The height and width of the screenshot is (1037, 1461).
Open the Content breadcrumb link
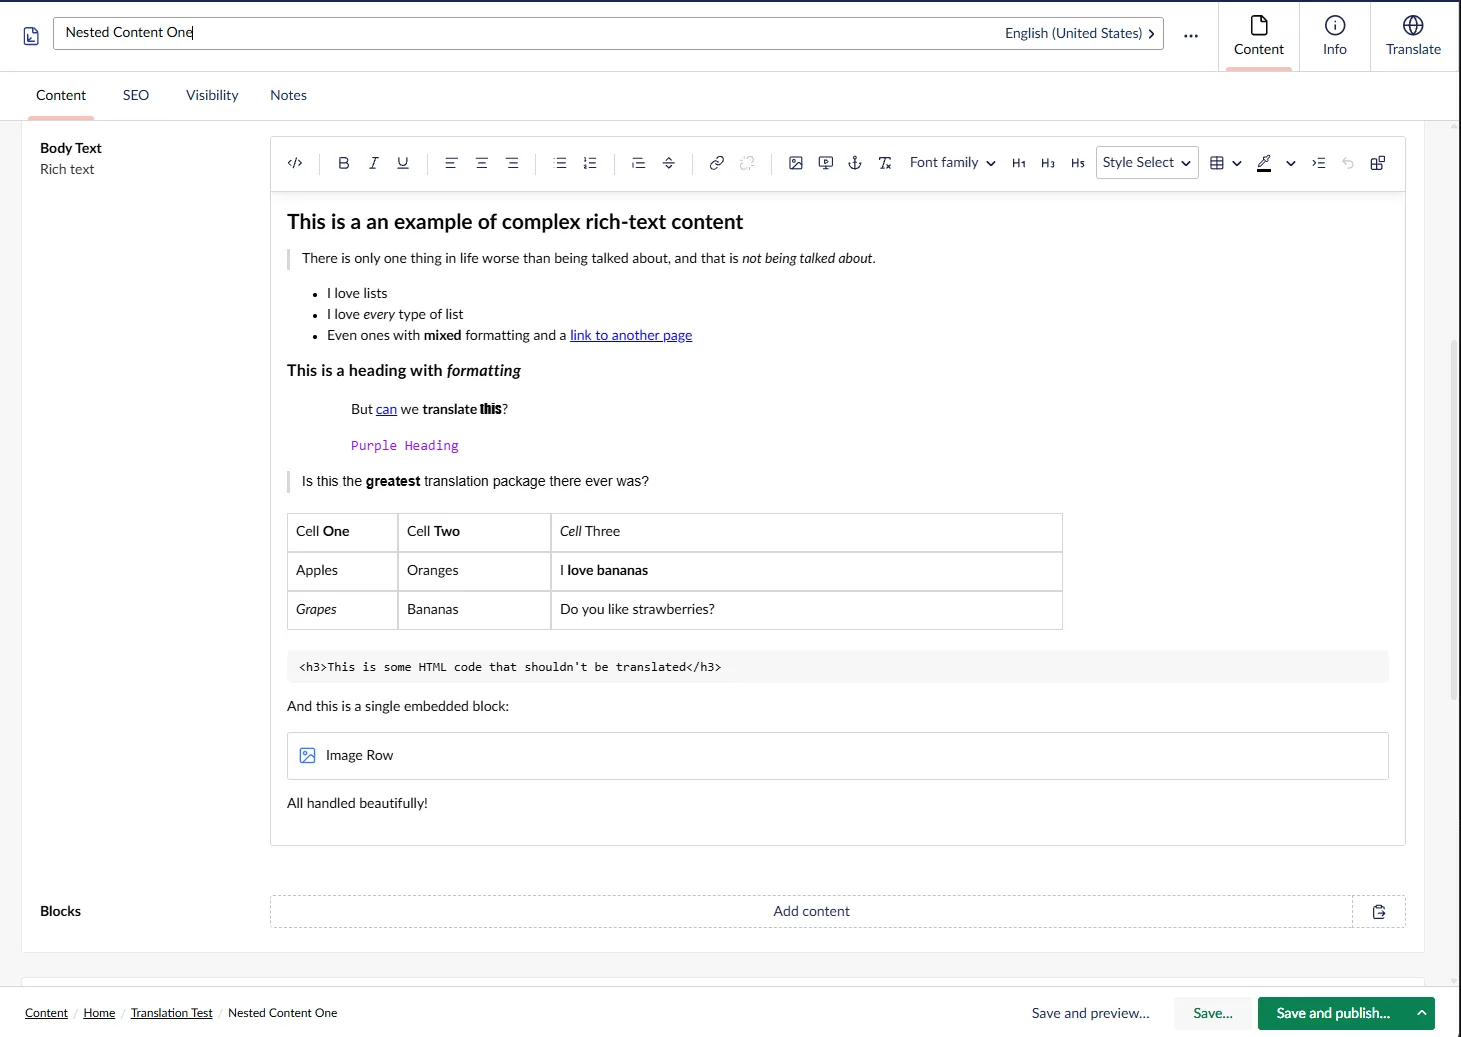point(47,1013)
